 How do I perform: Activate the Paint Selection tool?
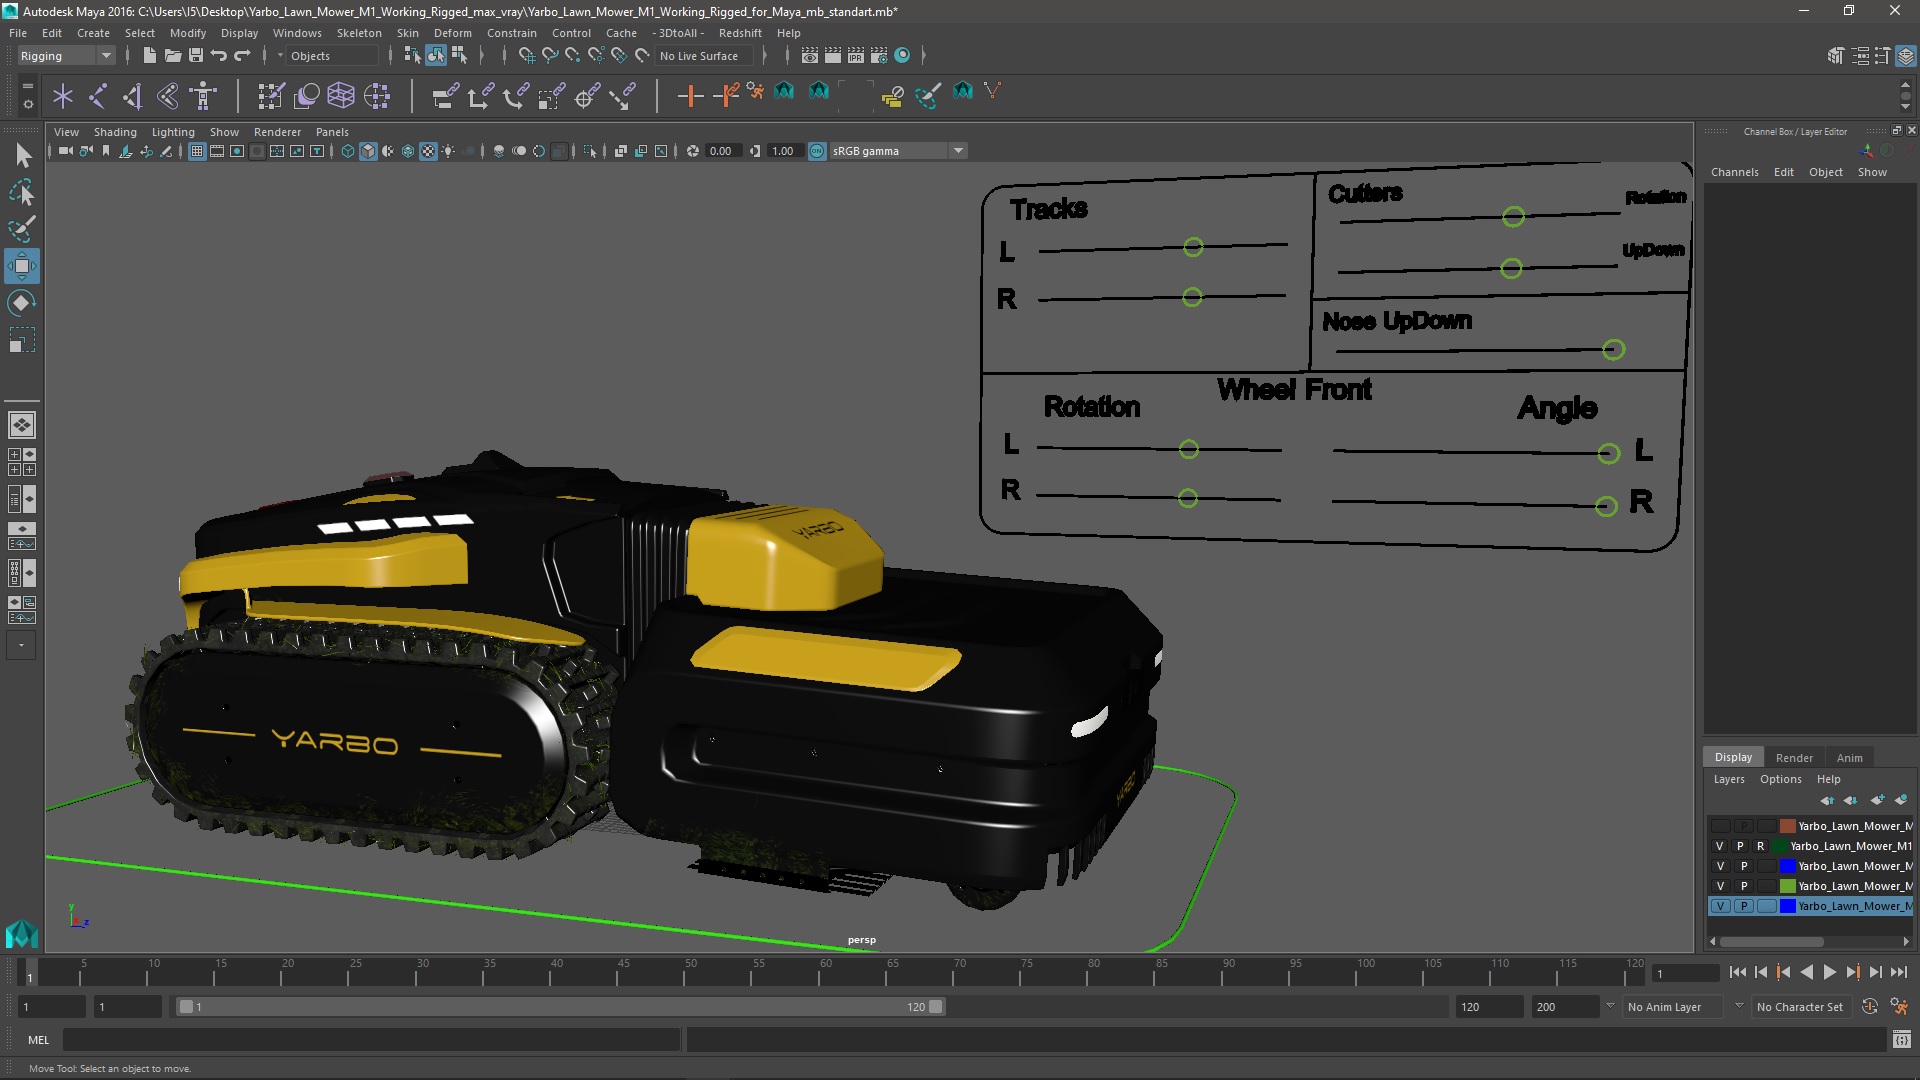tap(22, 229)
